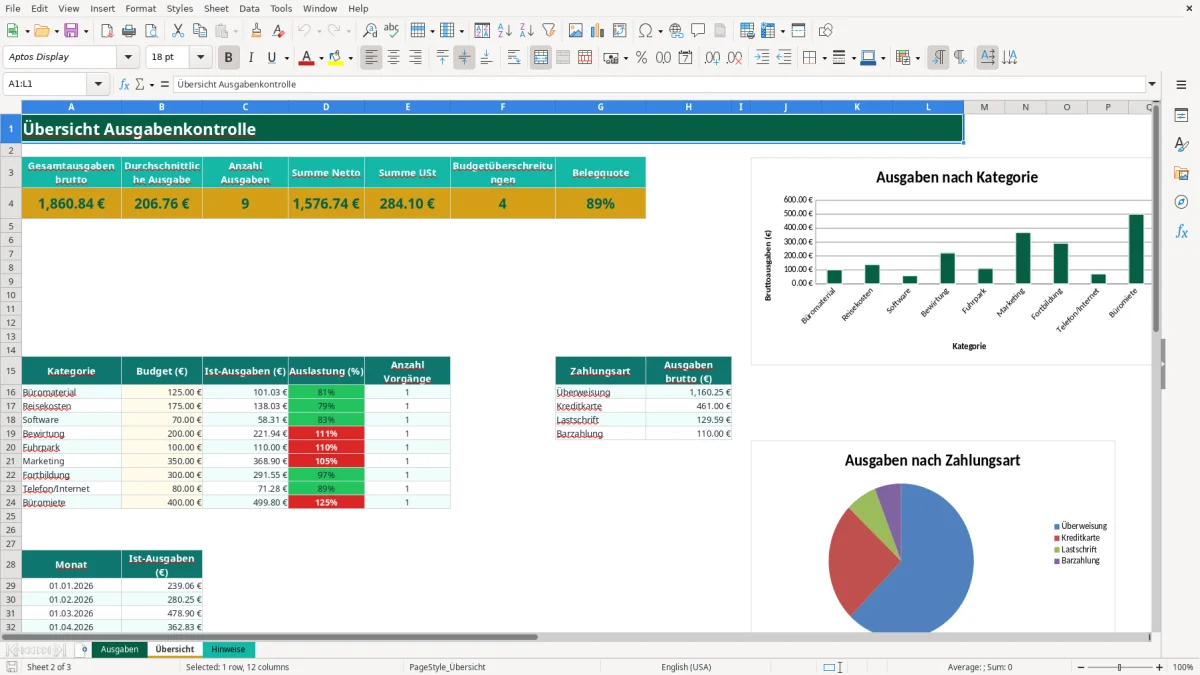The image size is (1200, 675).
Task: Click the AutoFilter funnel icon
Action: 548,31
